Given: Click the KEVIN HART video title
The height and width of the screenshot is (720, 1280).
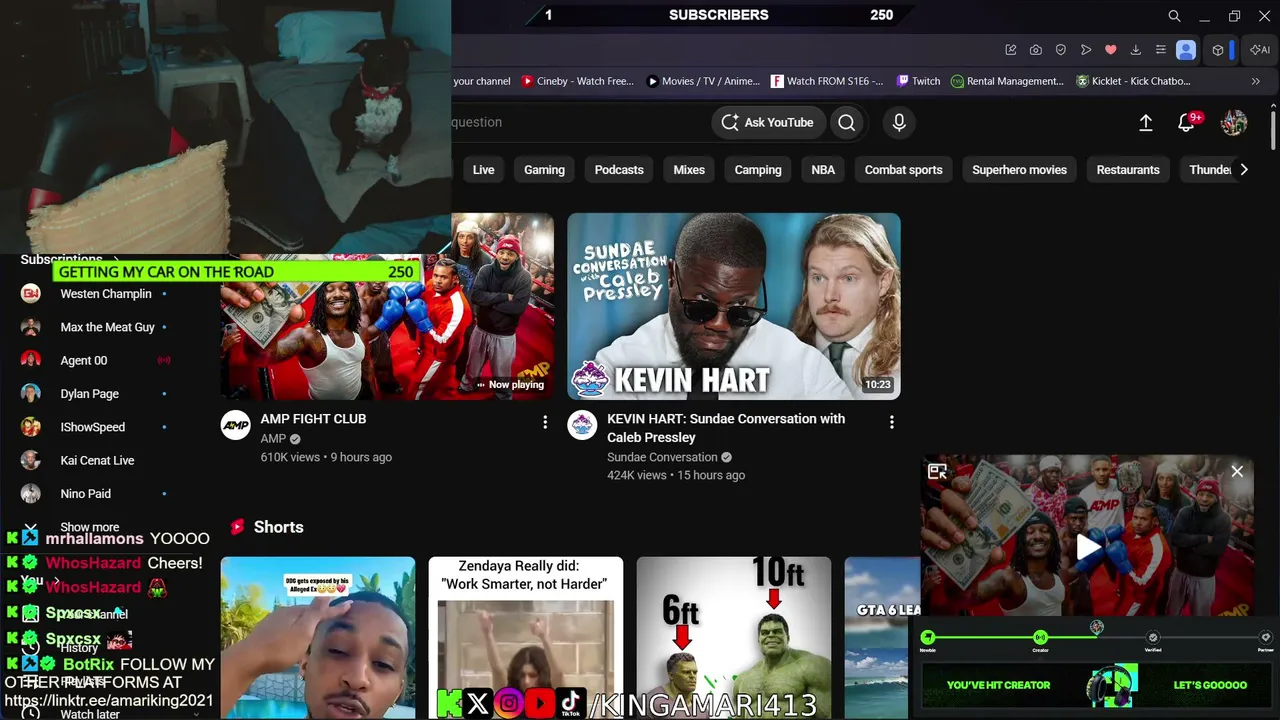Looking at the screenshot, I should (x=726, y=428).
